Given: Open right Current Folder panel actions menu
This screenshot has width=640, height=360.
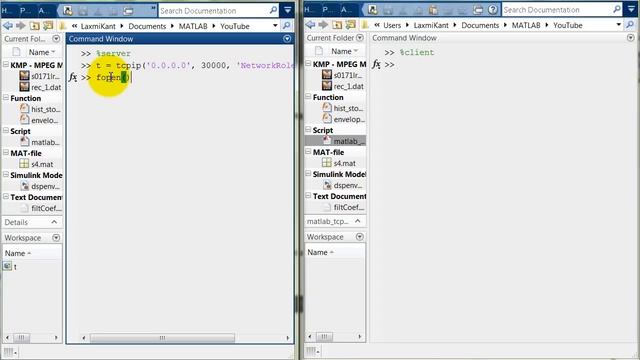Looking at the screenshot, I should click(360, 38).
